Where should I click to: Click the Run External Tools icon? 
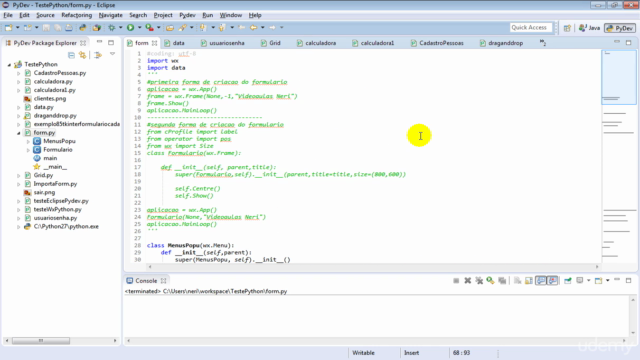pyautogui.click(x=150, y=28)
